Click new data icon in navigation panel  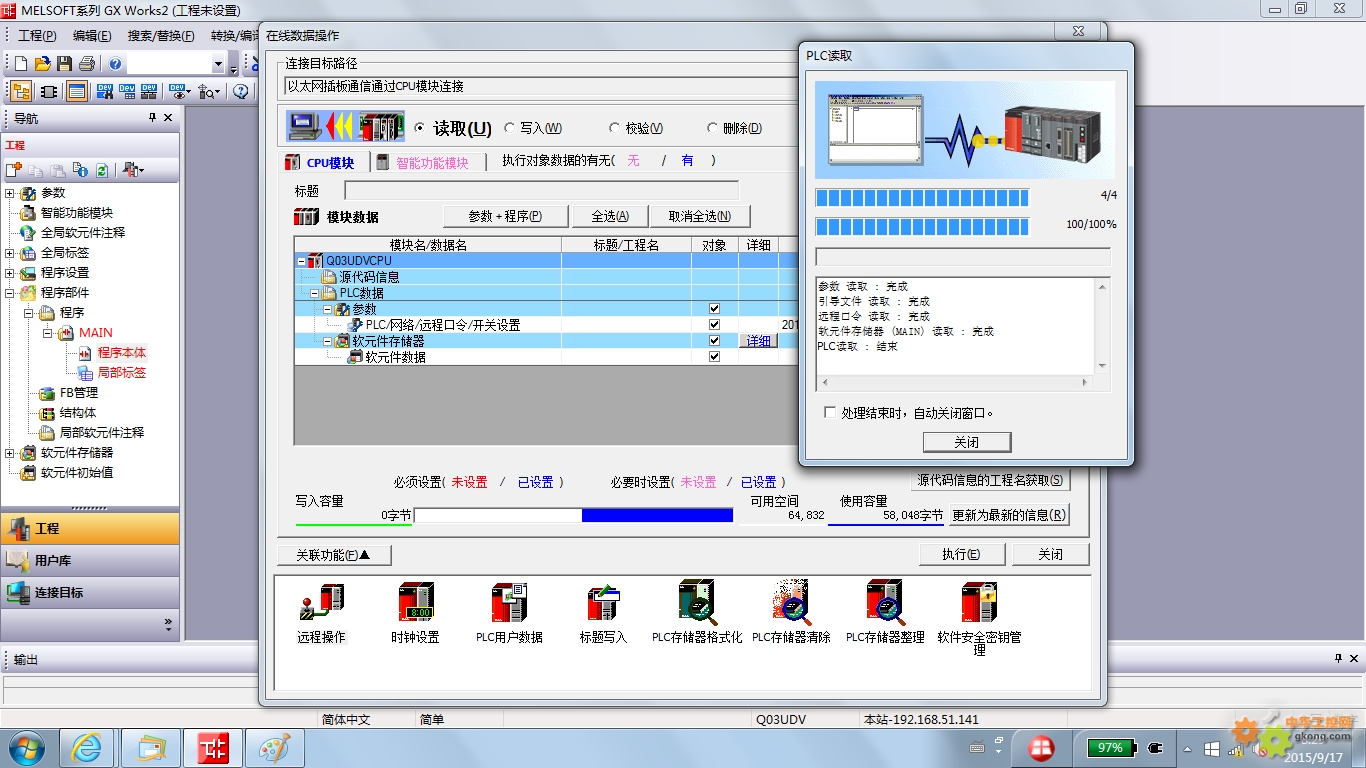(x=14, y=171)
